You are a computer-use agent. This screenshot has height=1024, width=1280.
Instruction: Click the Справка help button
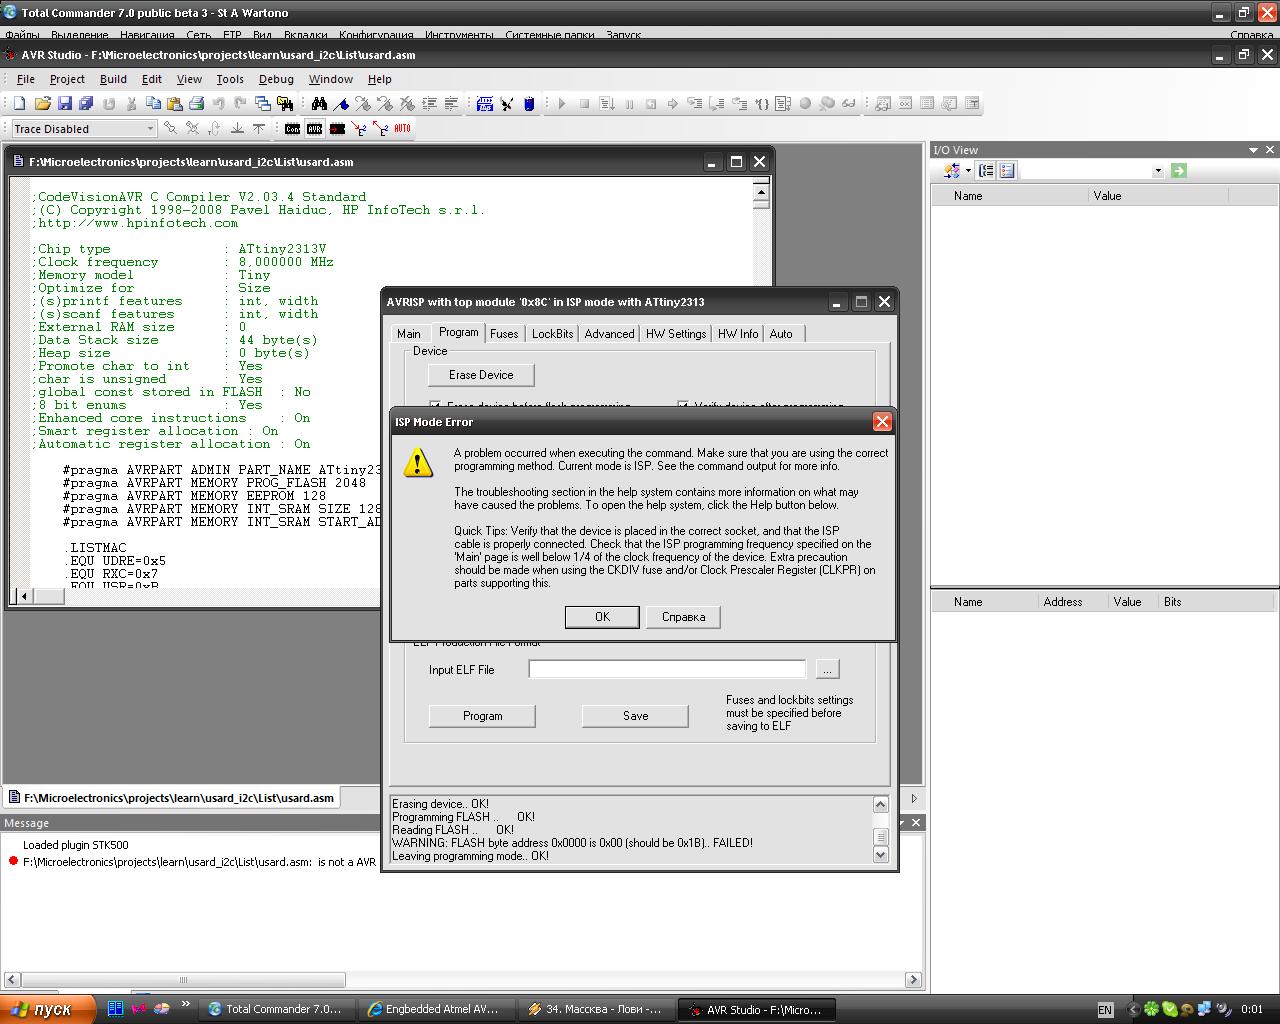coord(683,617)
